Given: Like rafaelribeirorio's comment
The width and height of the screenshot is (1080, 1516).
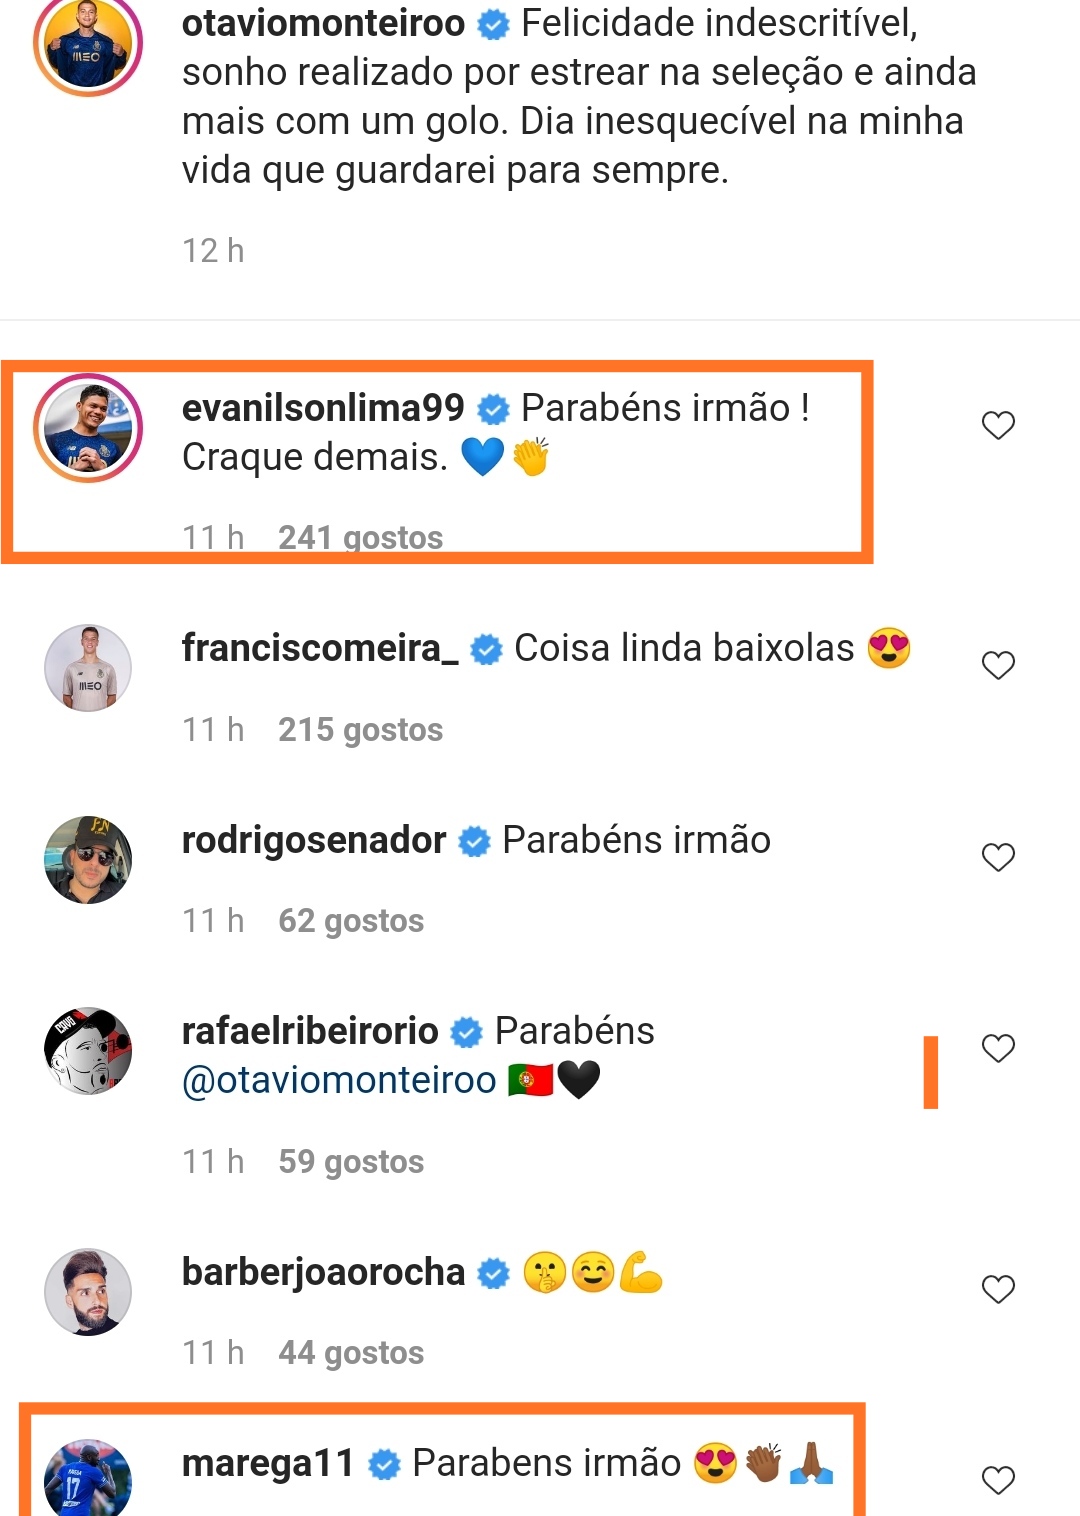Looking at the screenshot, I should coord(998,1049).
